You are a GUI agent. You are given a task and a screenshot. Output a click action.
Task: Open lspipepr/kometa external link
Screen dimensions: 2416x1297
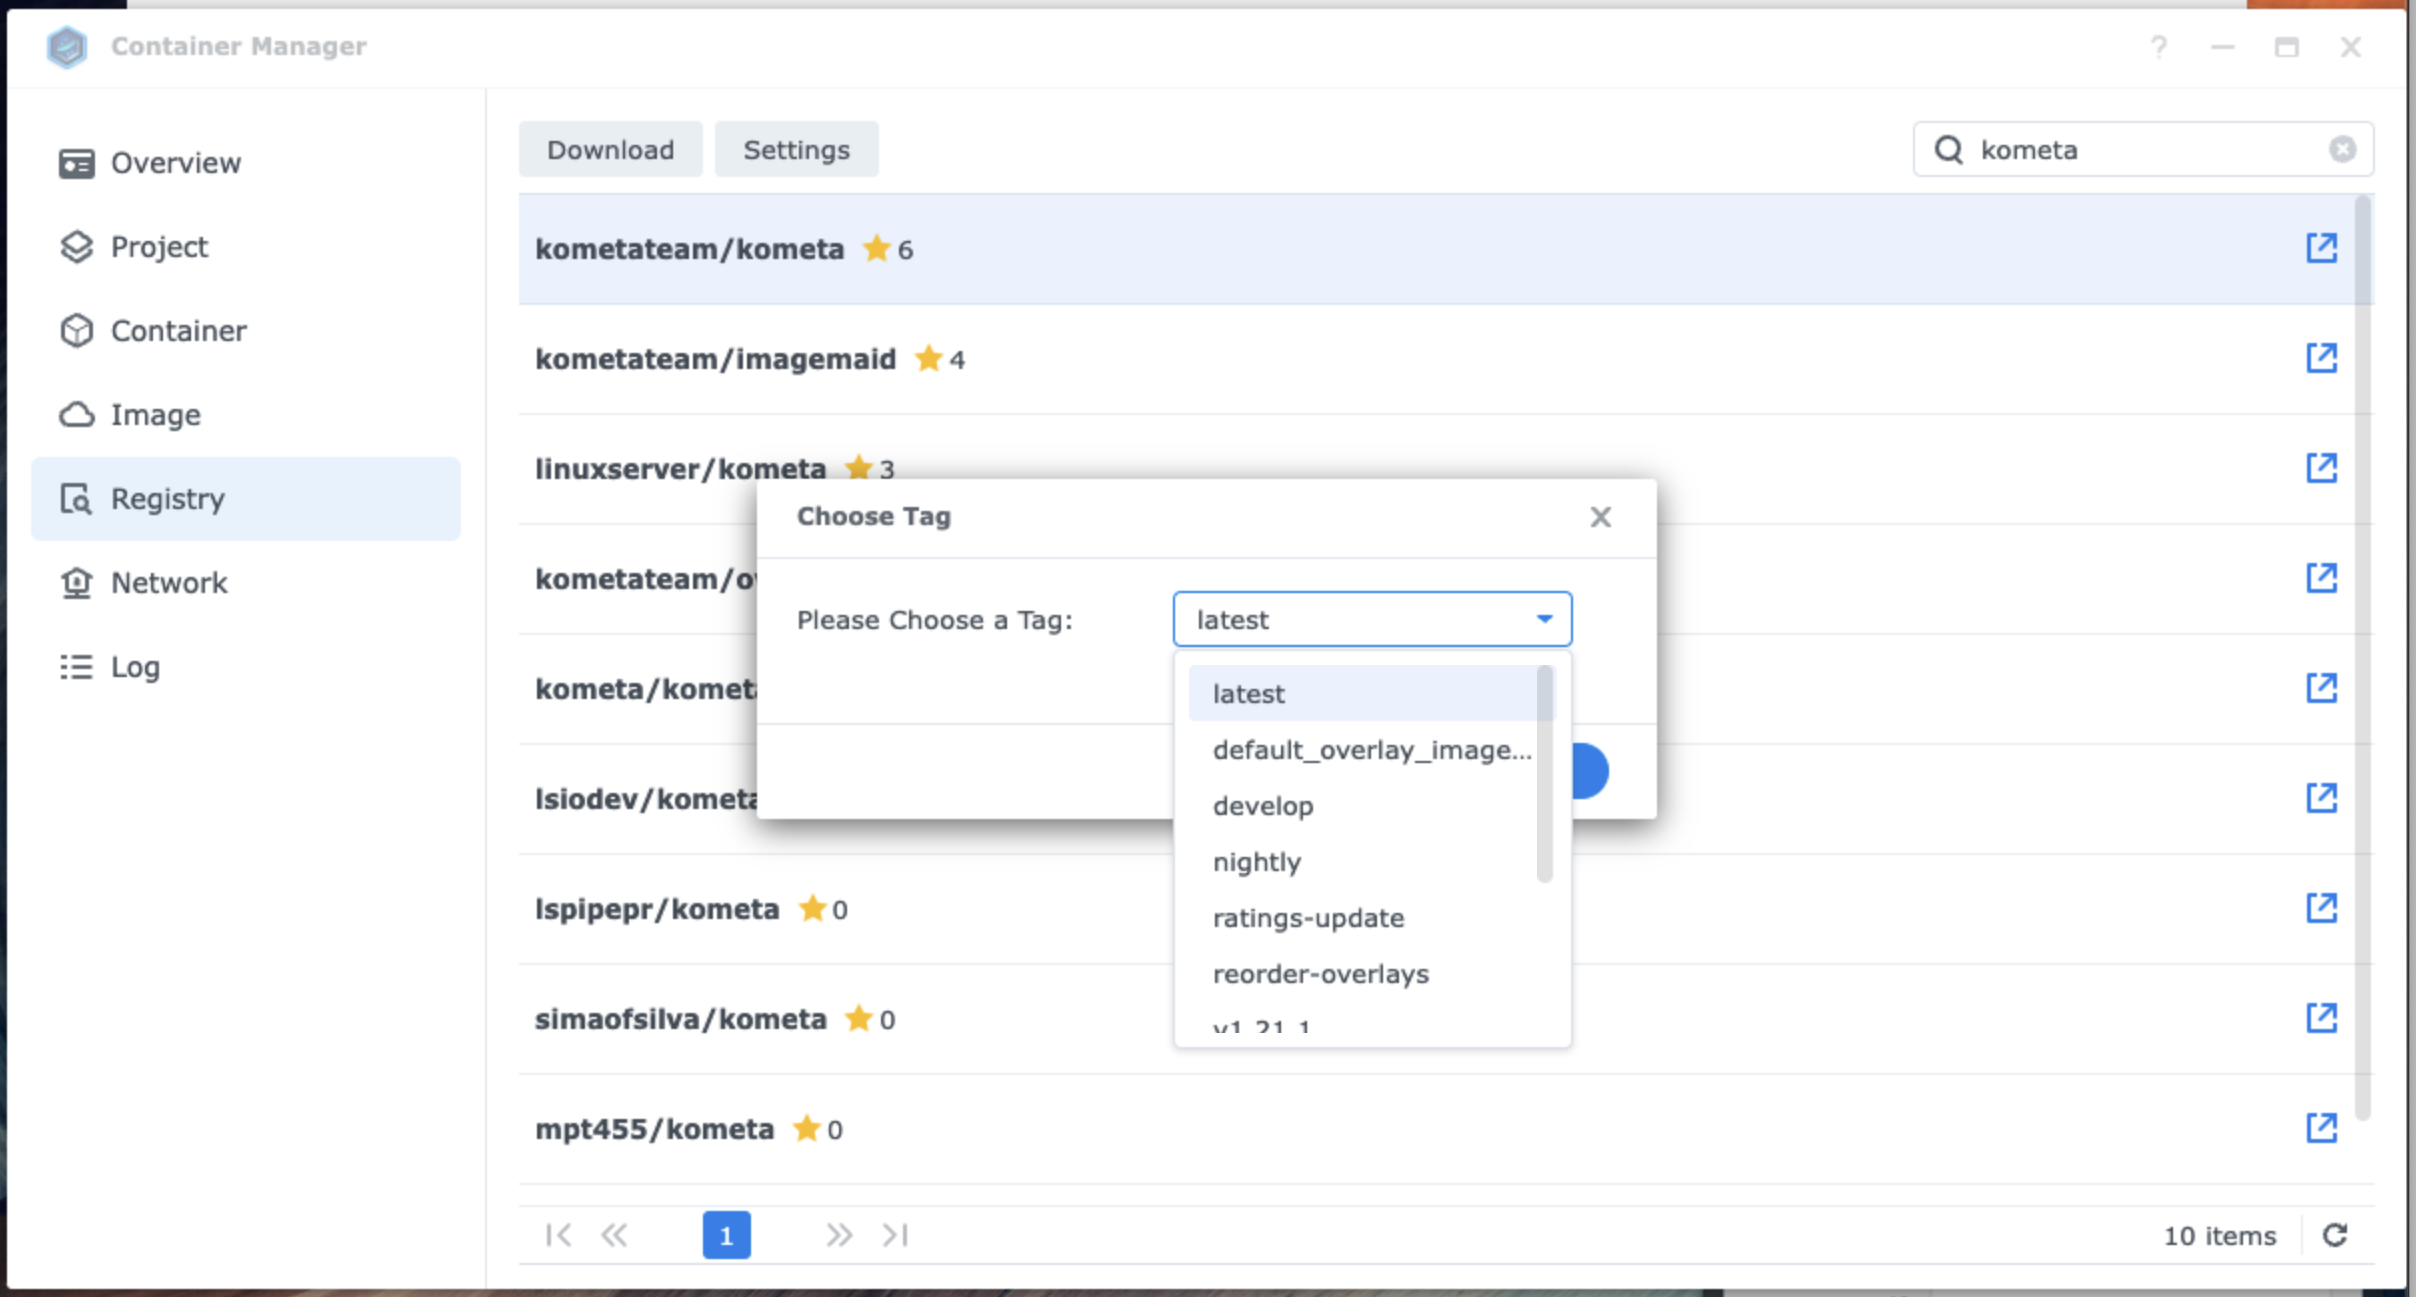[x=2321, y=908]
